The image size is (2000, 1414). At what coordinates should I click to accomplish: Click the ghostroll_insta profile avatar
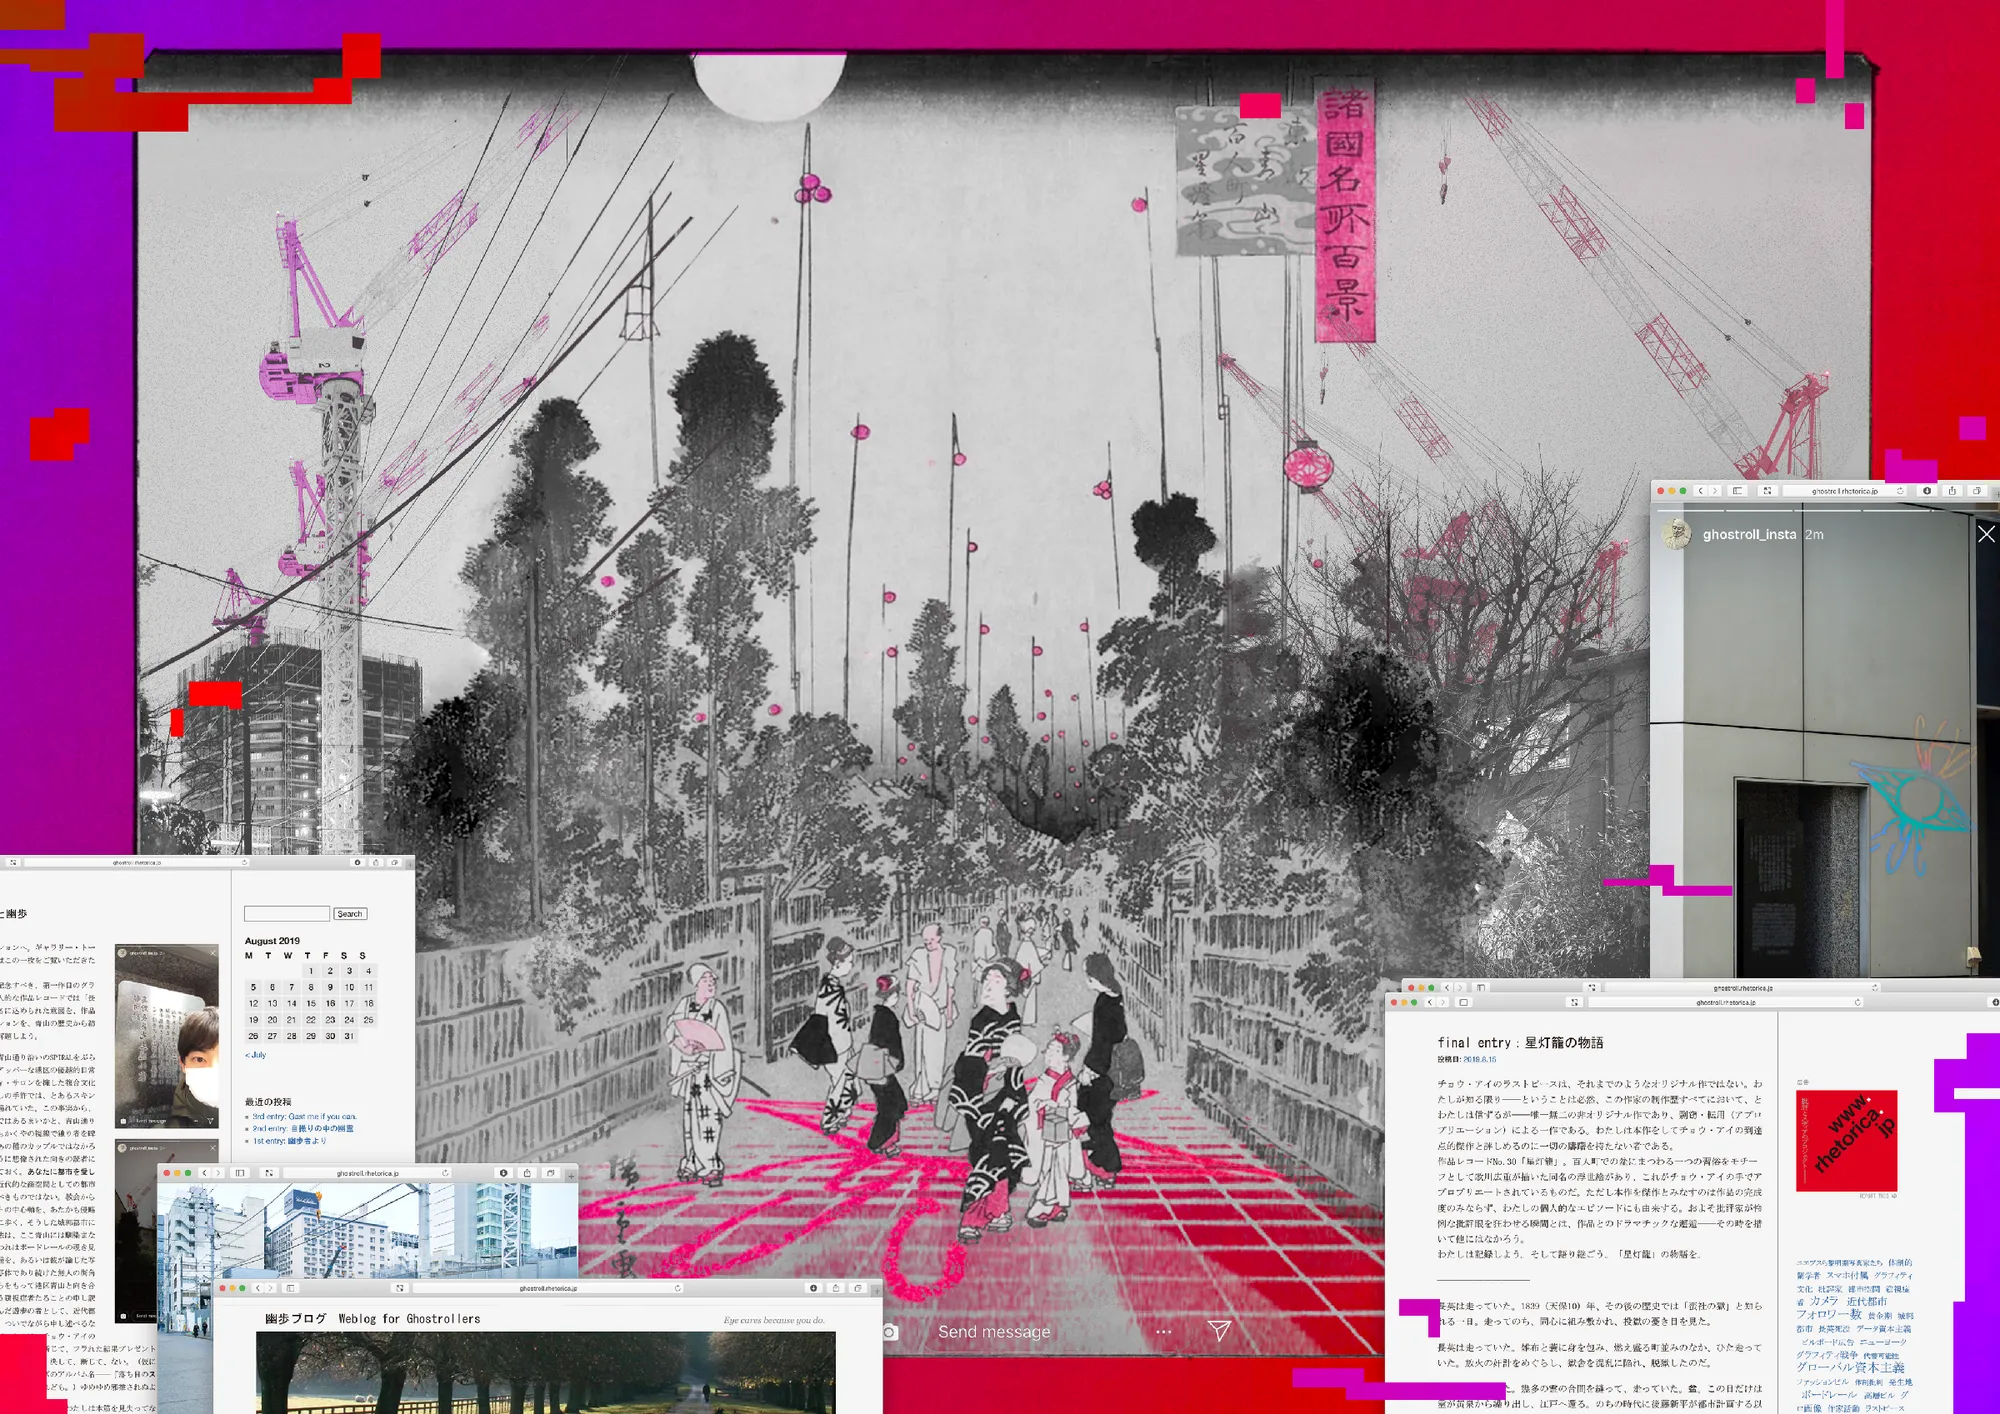pyautogui.click(x=1677, y=534)
